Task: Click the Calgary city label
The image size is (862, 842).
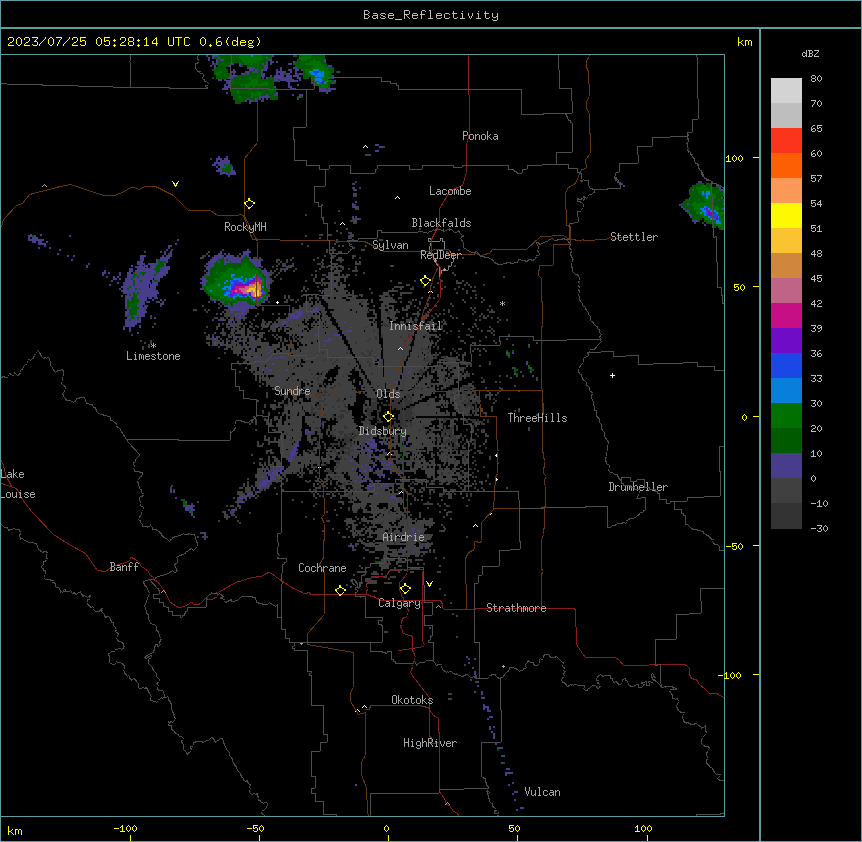Action: pyautogui.click(x=399, y=603)
